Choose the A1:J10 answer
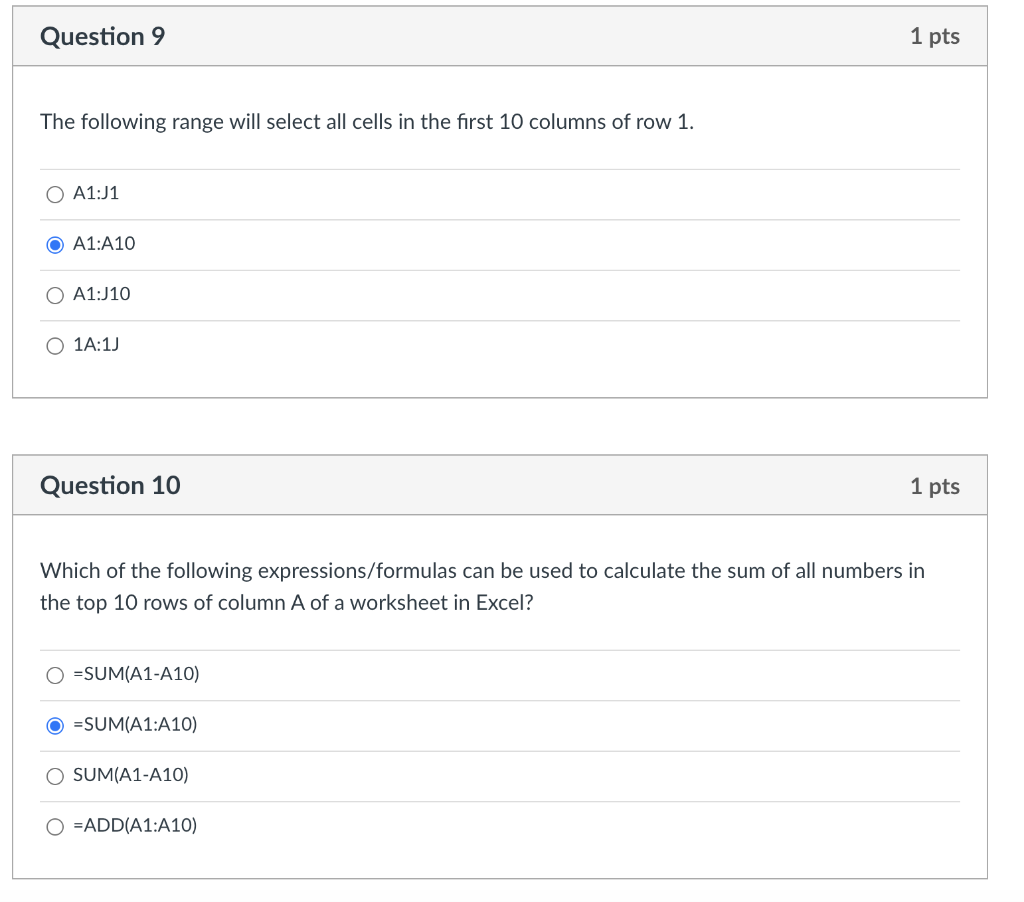Viewport: 1024px width, 902px height. click(55, 294)
